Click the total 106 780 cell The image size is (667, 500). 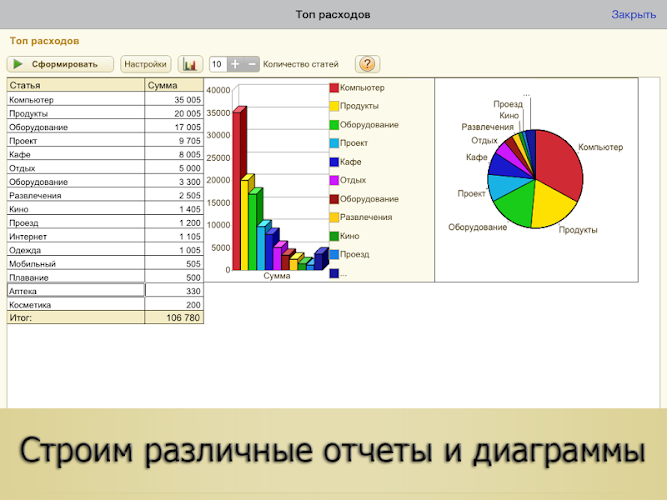click(174, 317)
